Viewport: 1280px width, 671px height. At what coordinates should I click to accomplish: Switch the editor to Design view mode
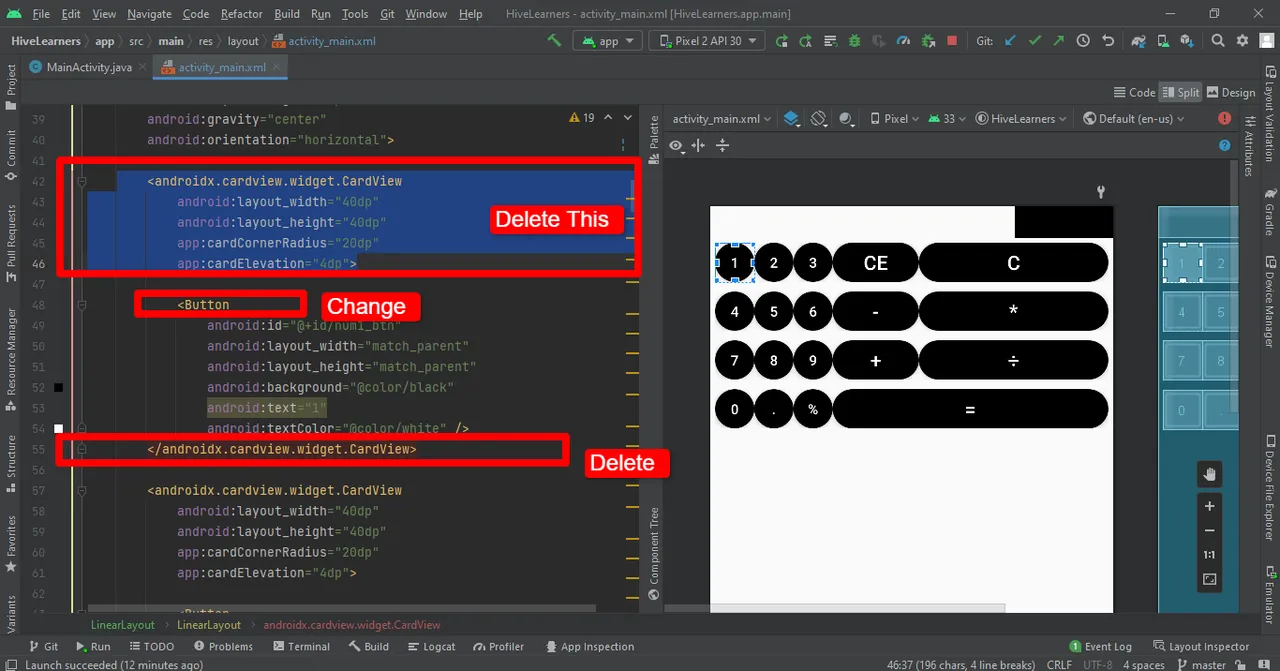1230,92
